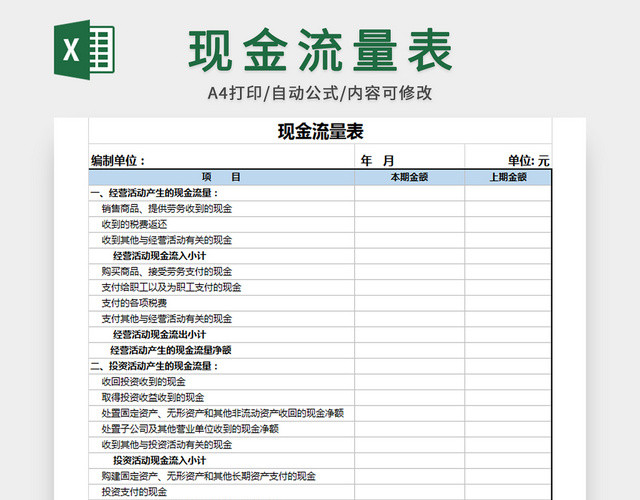Select the 单位: 元 cell
The width and height of the screenshot is (640, 500).
pyautogui.click(x=508, y=156)
